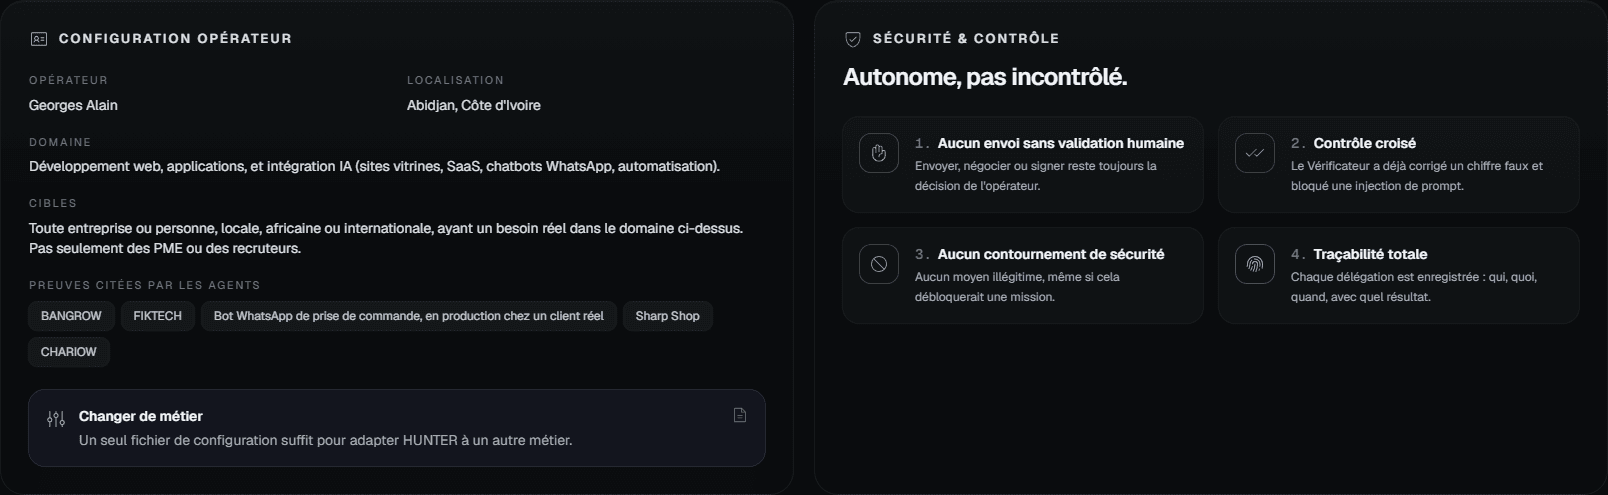Screen dimensions: 1608x495
Task: Select the BANGROW proof tag
Action: (71, 316)
